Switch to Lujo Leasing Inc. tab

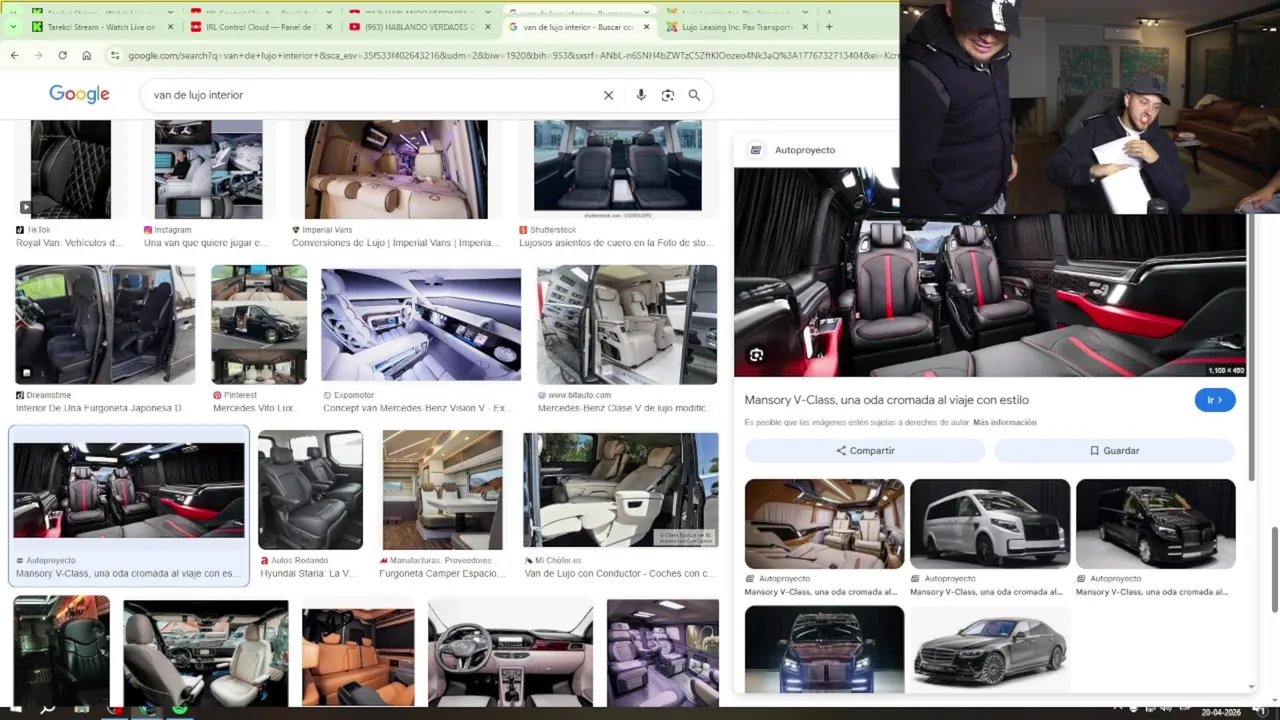click(x=738, y=27)
